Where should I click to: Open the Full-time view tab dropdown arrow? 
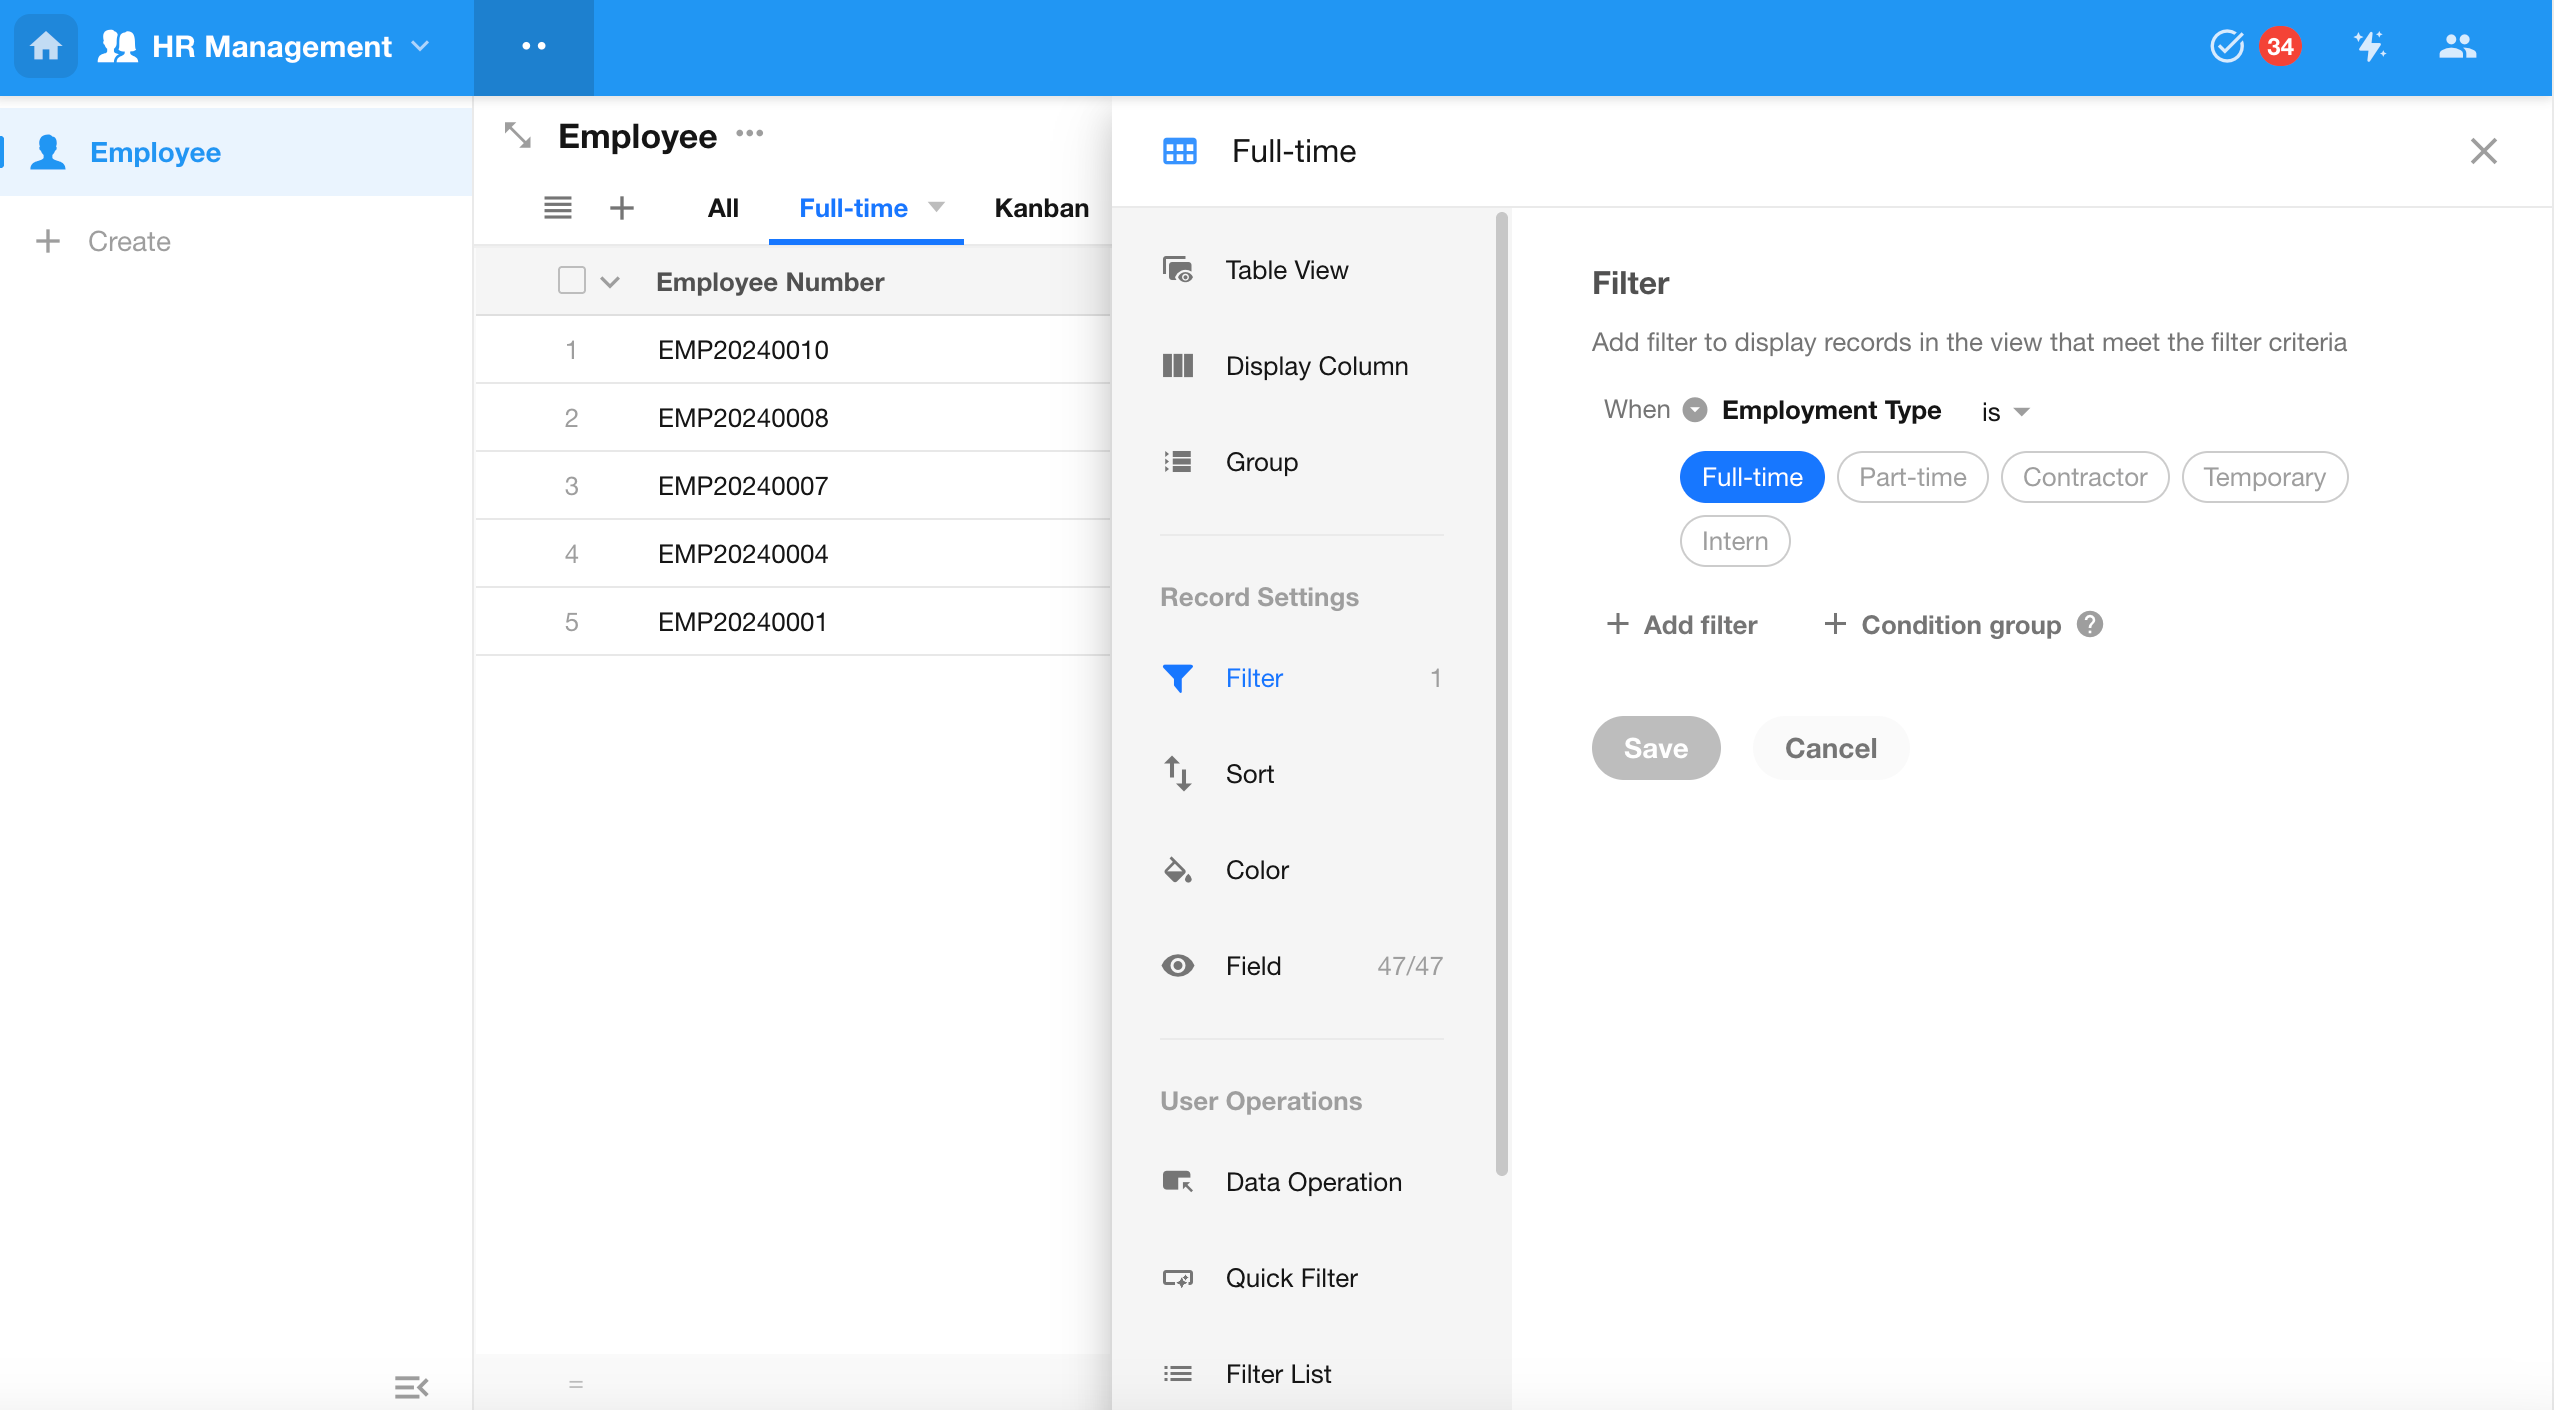click(936, 207)
